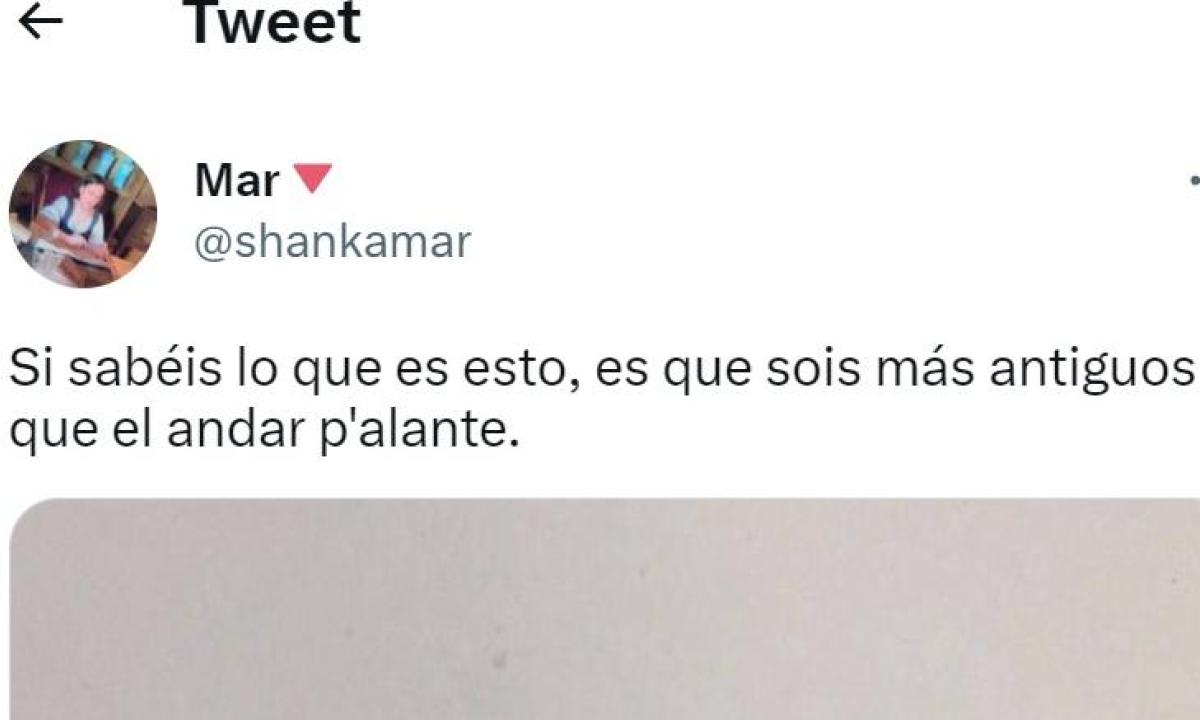The height and width of the screenshot is (720, 1200).
Task: Open profile via display name Mar
Action: point(237,181)
